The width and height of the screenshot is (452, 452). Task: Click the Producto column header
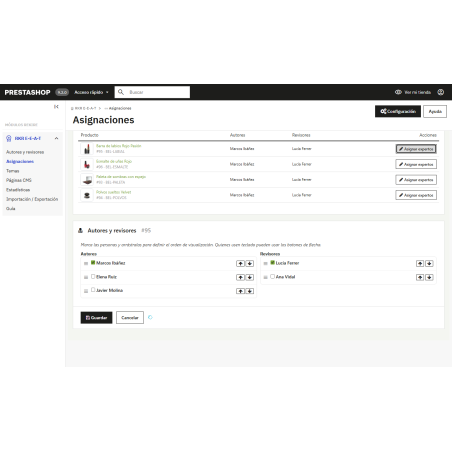click(x=90, y=135)
